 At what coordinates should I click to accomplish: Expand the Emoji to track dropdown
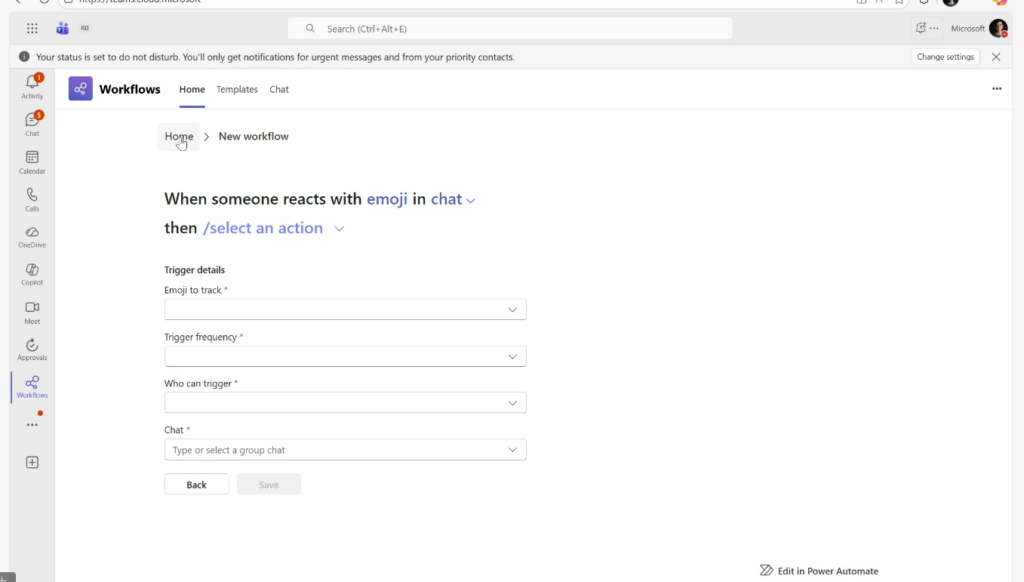click(x=345, y=310)
